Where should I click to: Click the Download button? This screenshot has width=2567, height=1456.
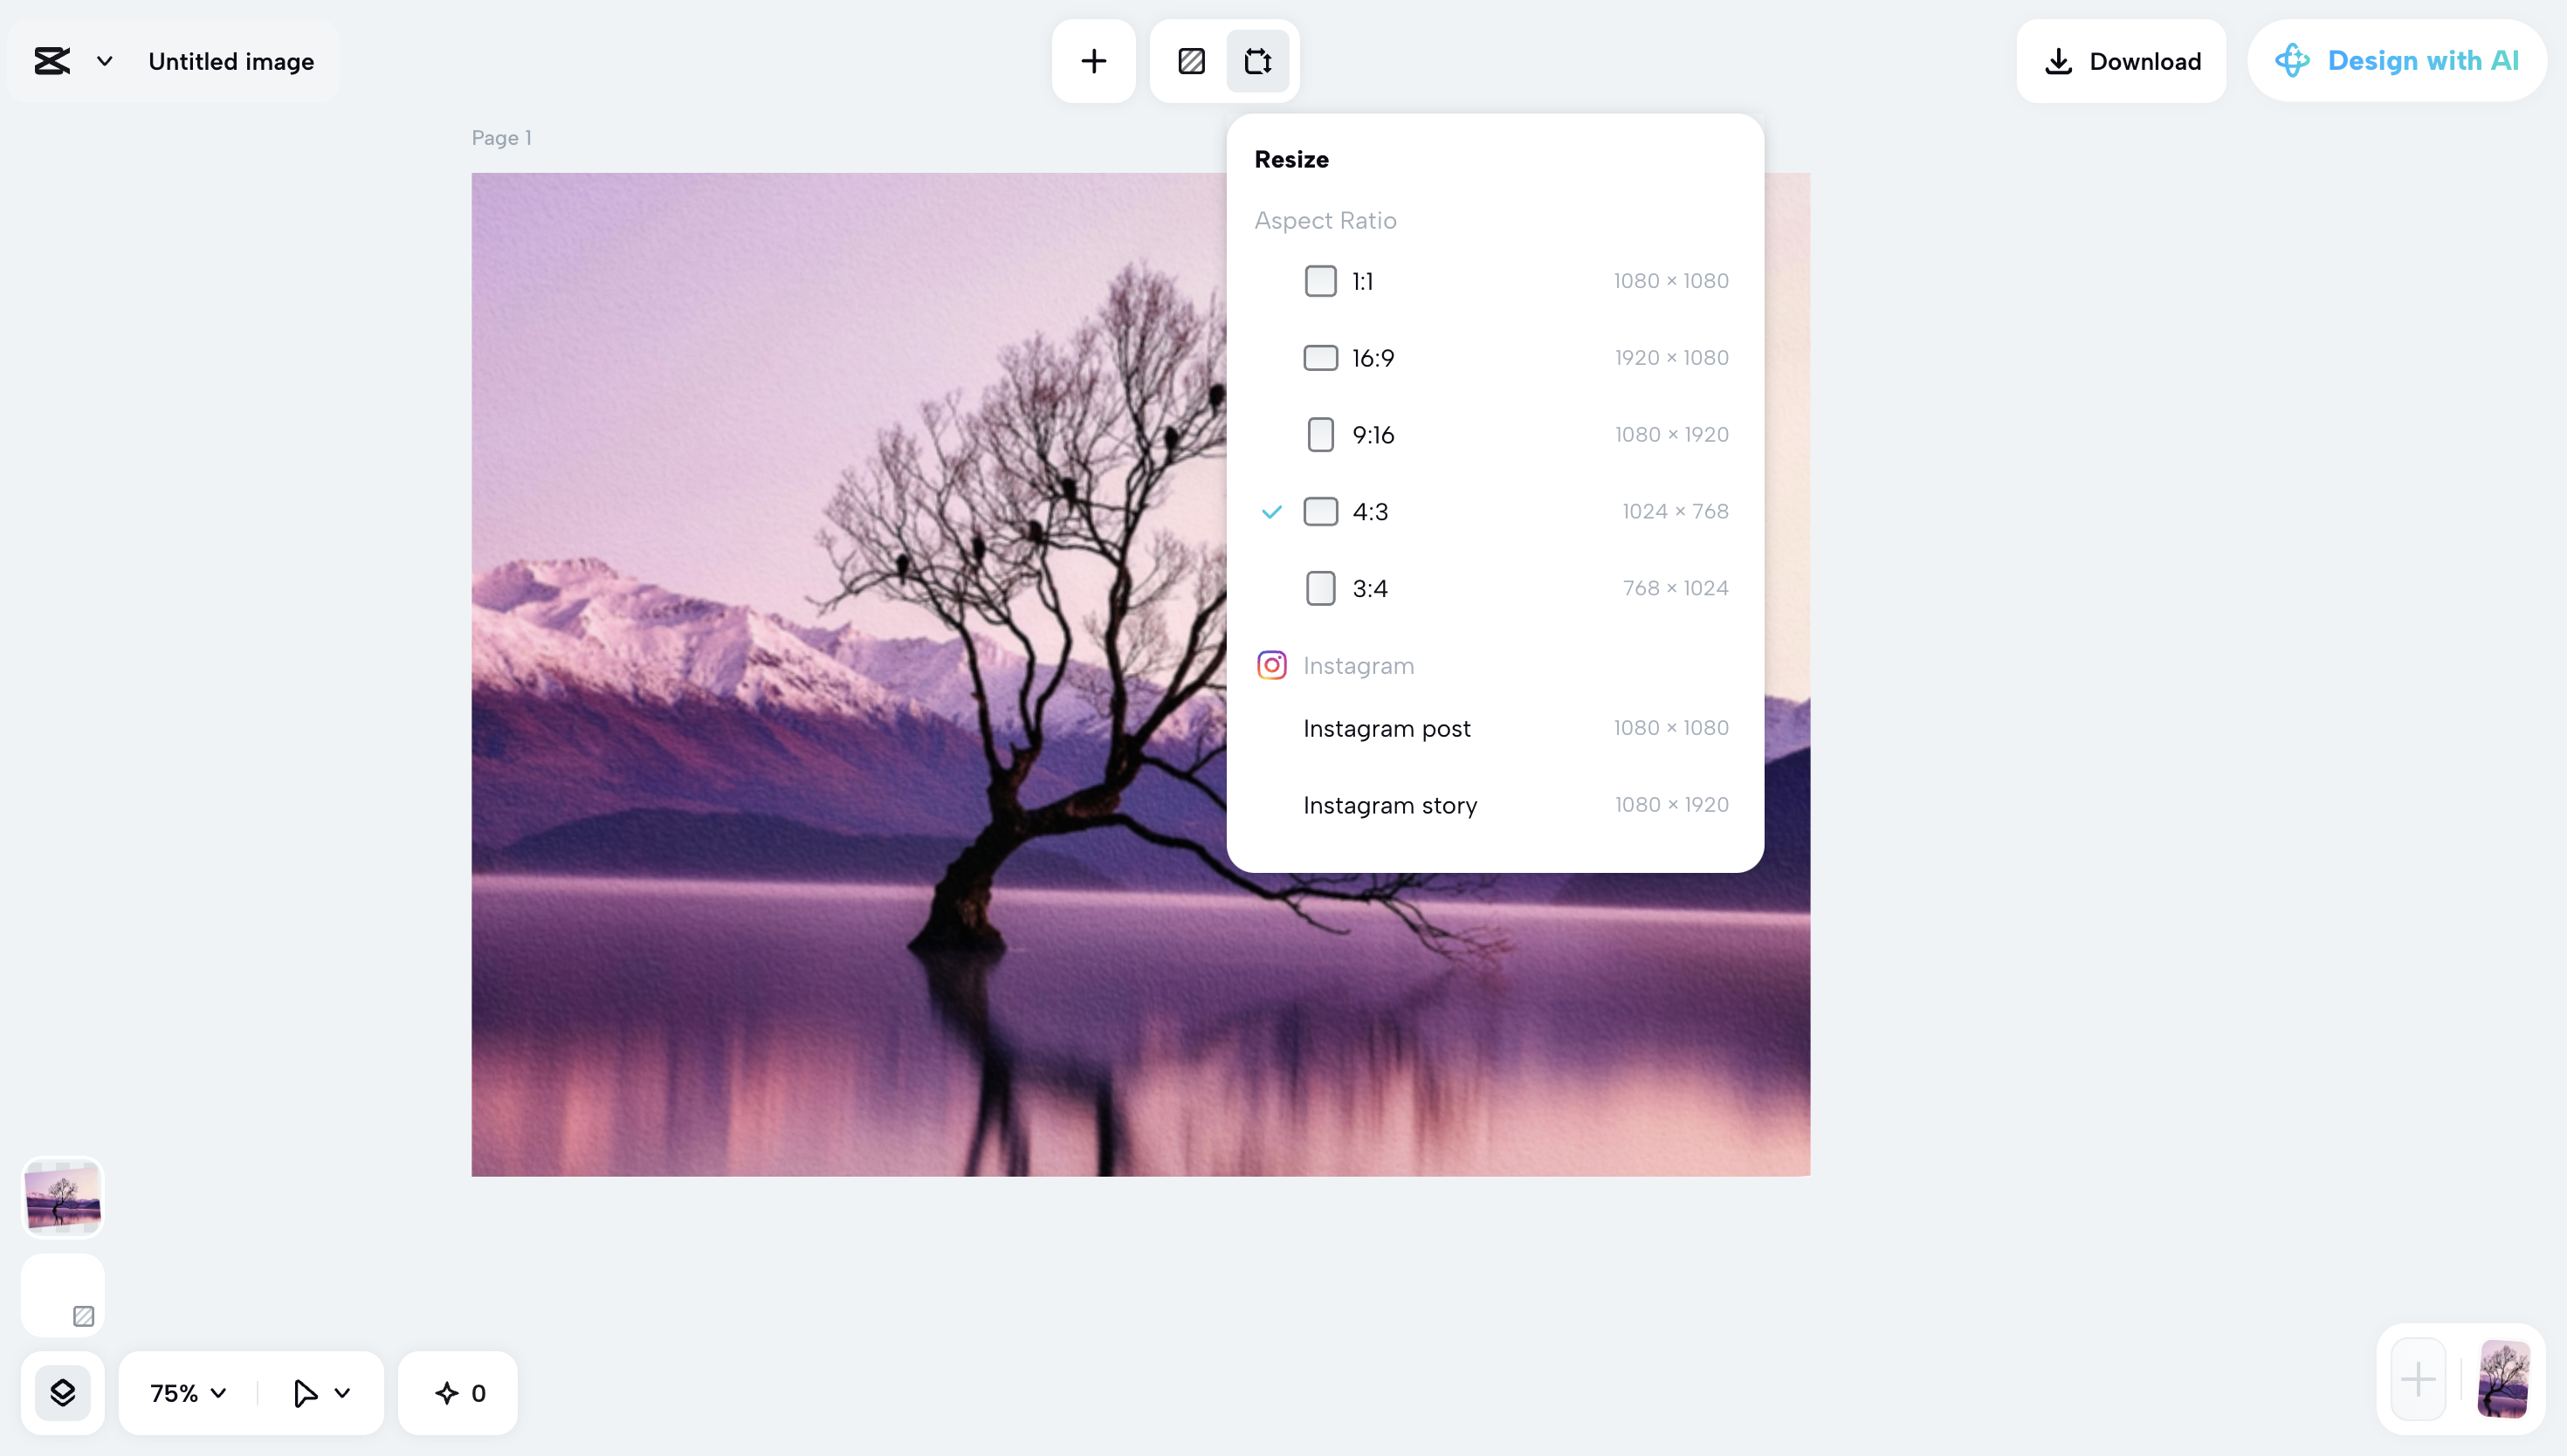2121,61
